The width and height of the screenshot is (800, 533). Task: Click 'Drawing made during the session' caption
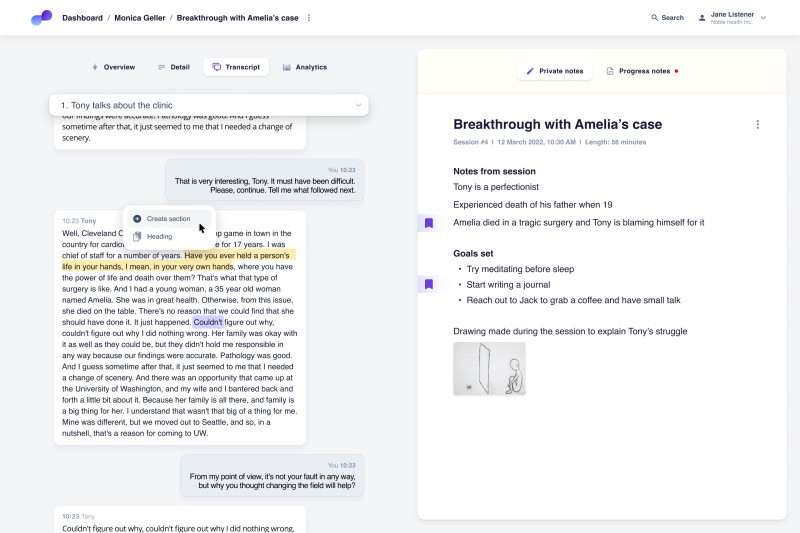[x=570, y=332]
